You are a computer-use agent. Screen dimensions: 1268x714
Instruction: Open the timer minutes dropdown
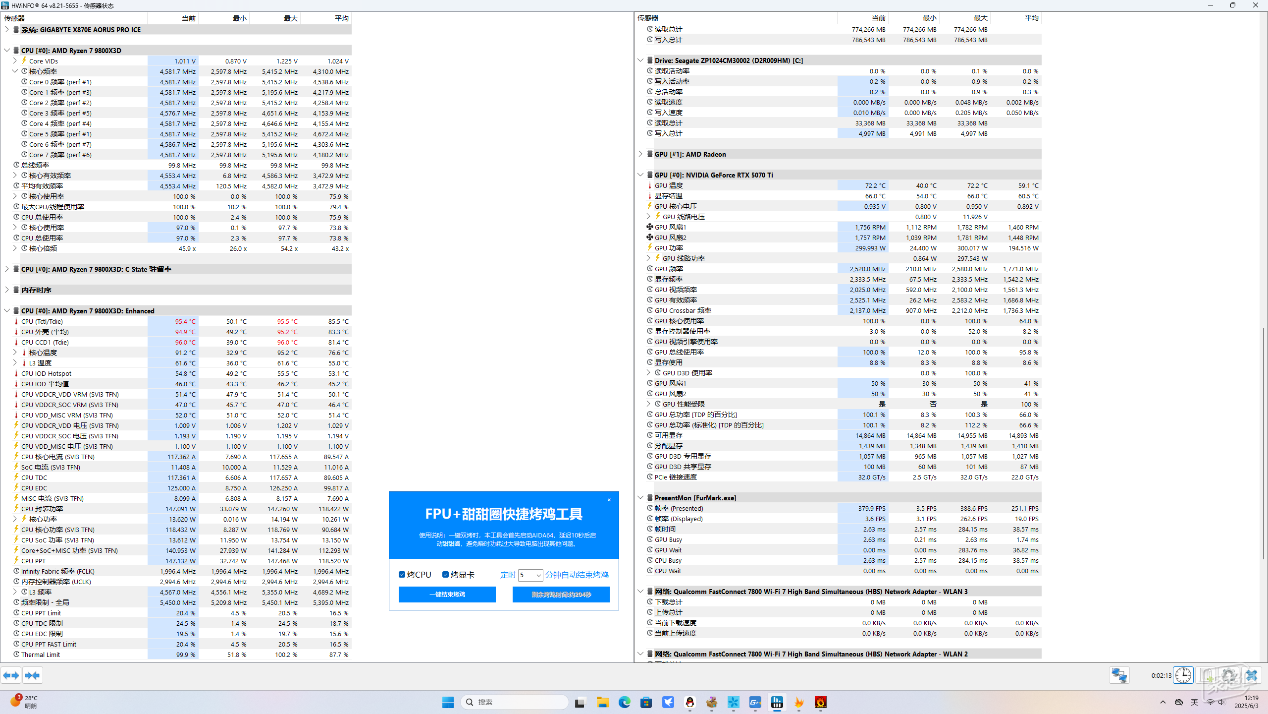coord(530,575)
